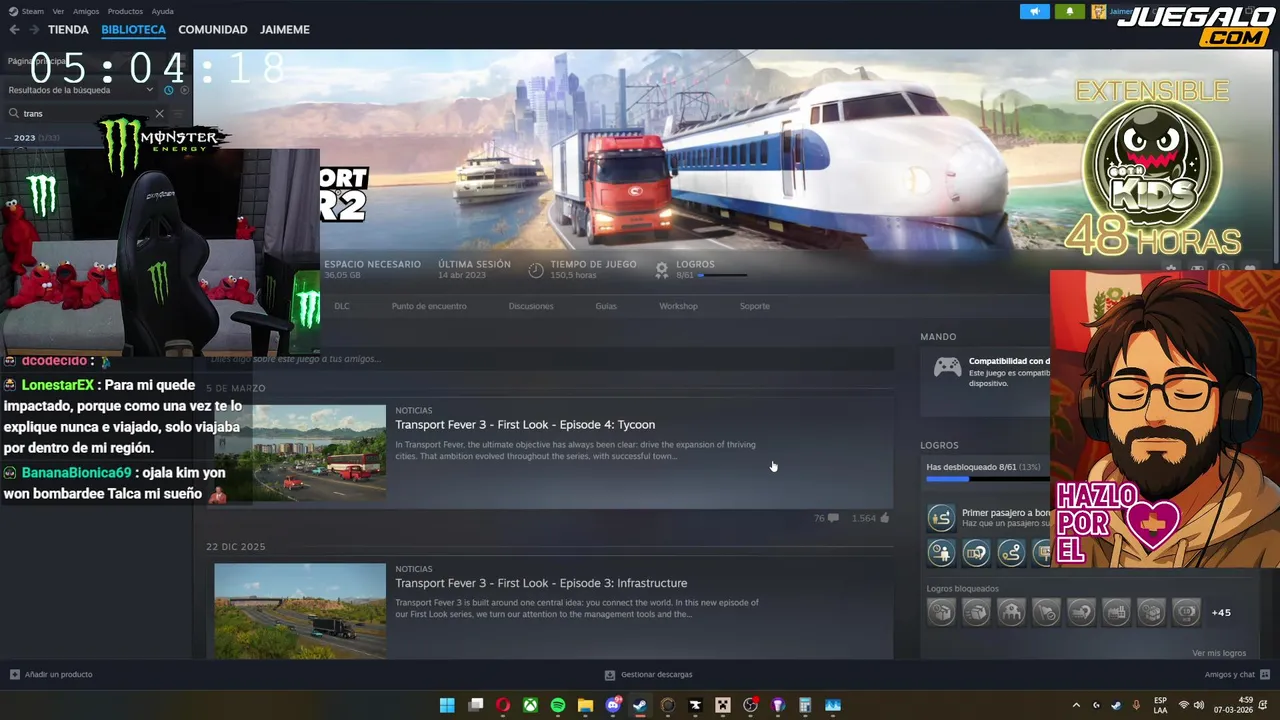The height and width of the screenshot is (720, 1280).
Task: Open Episode 4 Tycoon news thumbnail
Action: (319, 453)
